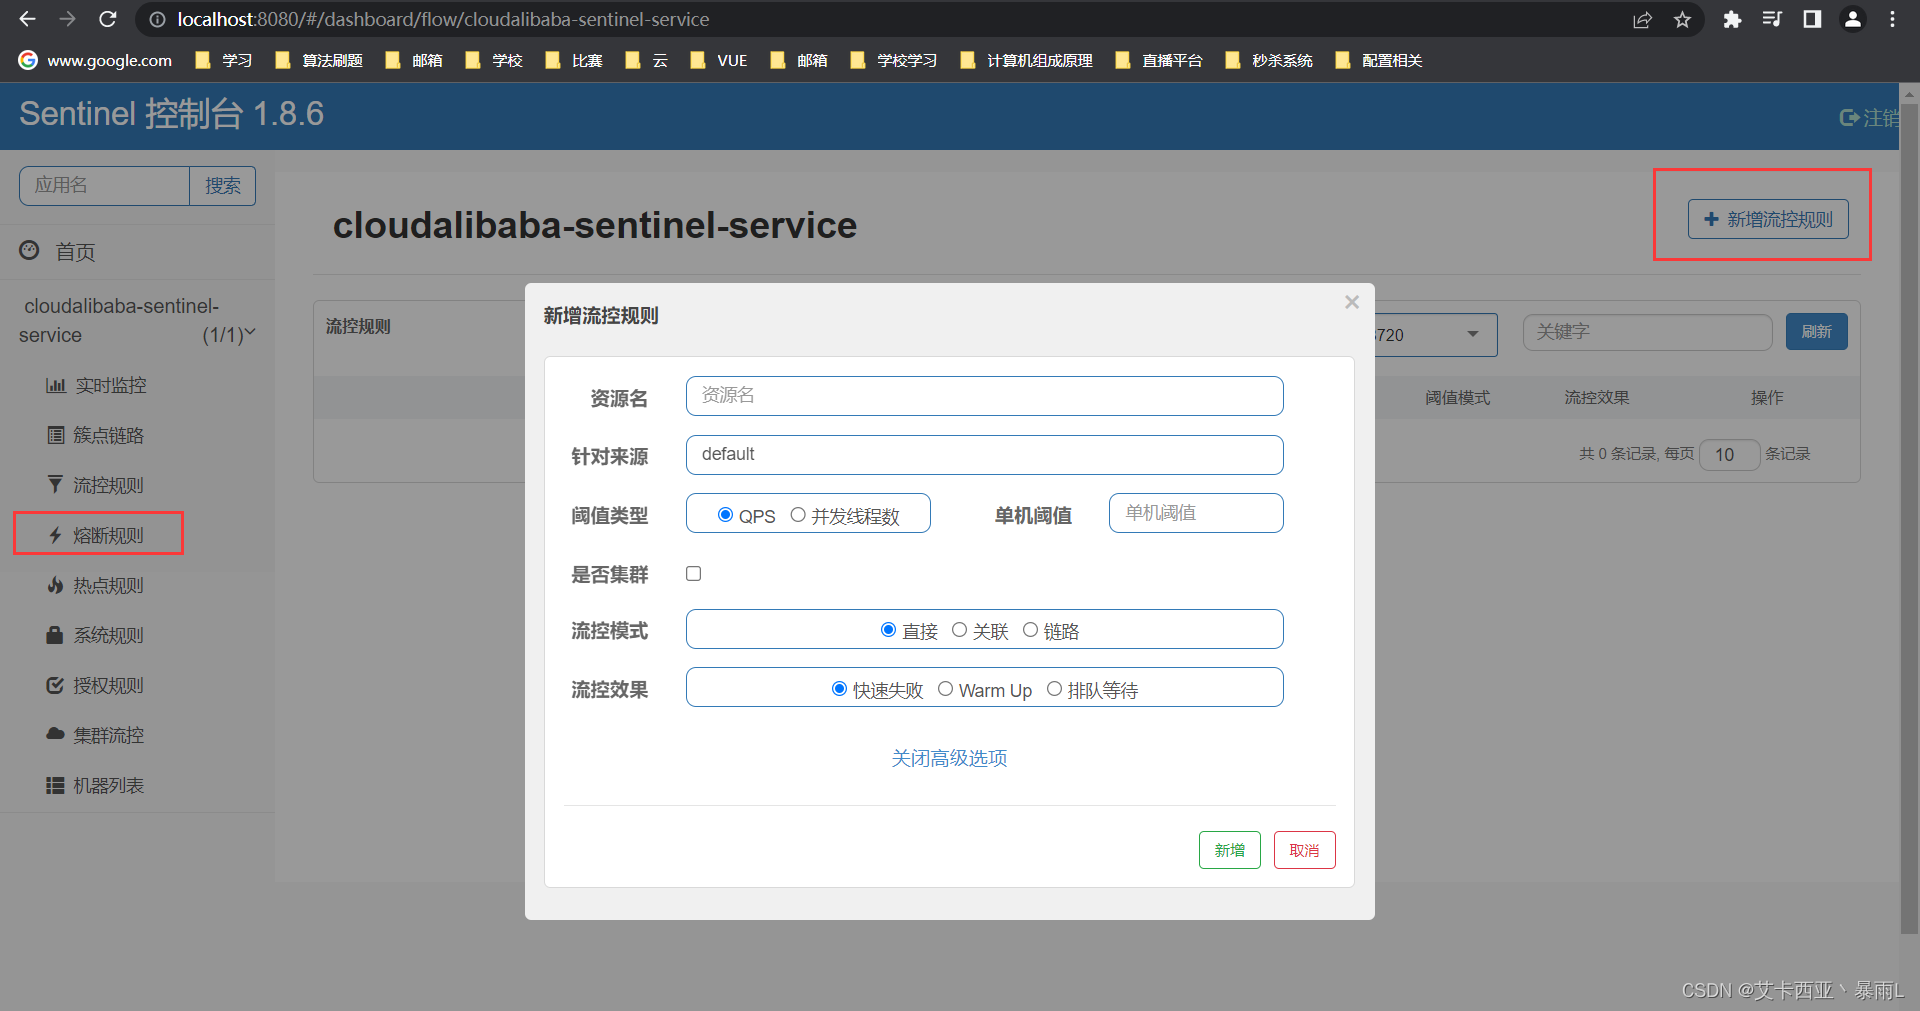Image resolution: width=1920 pixels, height=1011 pixels.
Task: Click the browser back arrow
Action: click(27, 19)
